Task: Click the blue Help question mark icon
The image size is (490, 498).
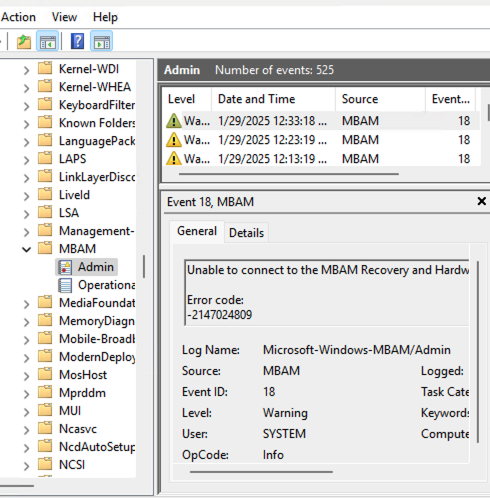Action: (x=77, y=41)
